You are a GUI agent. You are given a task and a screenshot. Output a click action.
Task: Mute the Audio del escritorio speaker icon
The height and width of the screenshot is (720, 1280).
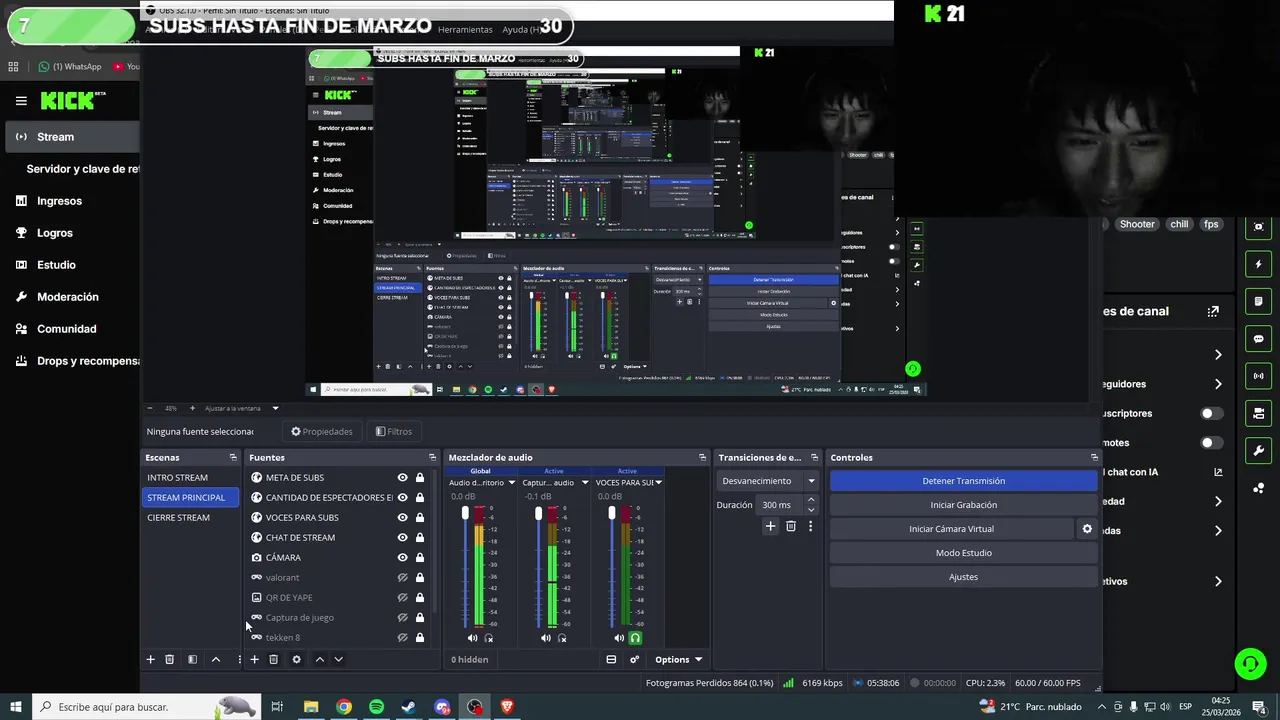472,638
